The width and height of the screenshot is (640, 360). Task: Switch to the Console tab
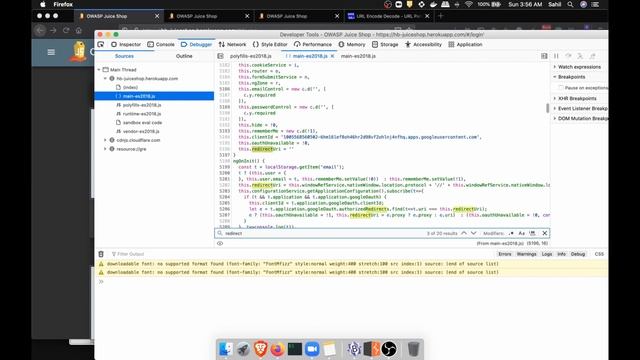[161, 44]
